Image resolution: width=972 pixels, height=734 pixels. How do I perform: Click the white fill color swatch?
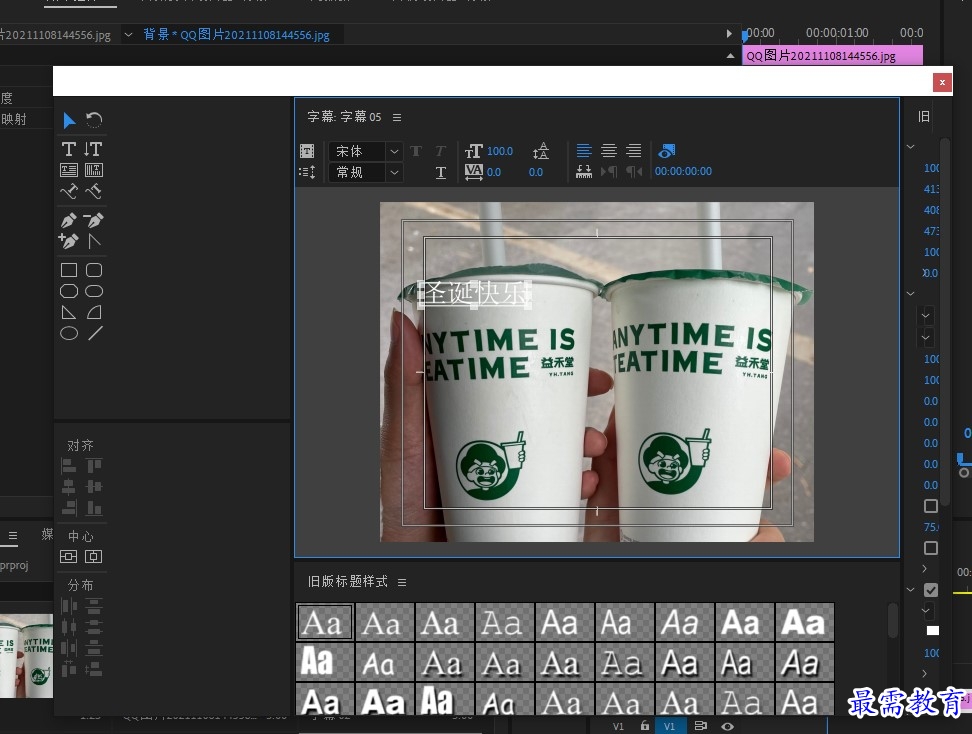pos(932,630)
